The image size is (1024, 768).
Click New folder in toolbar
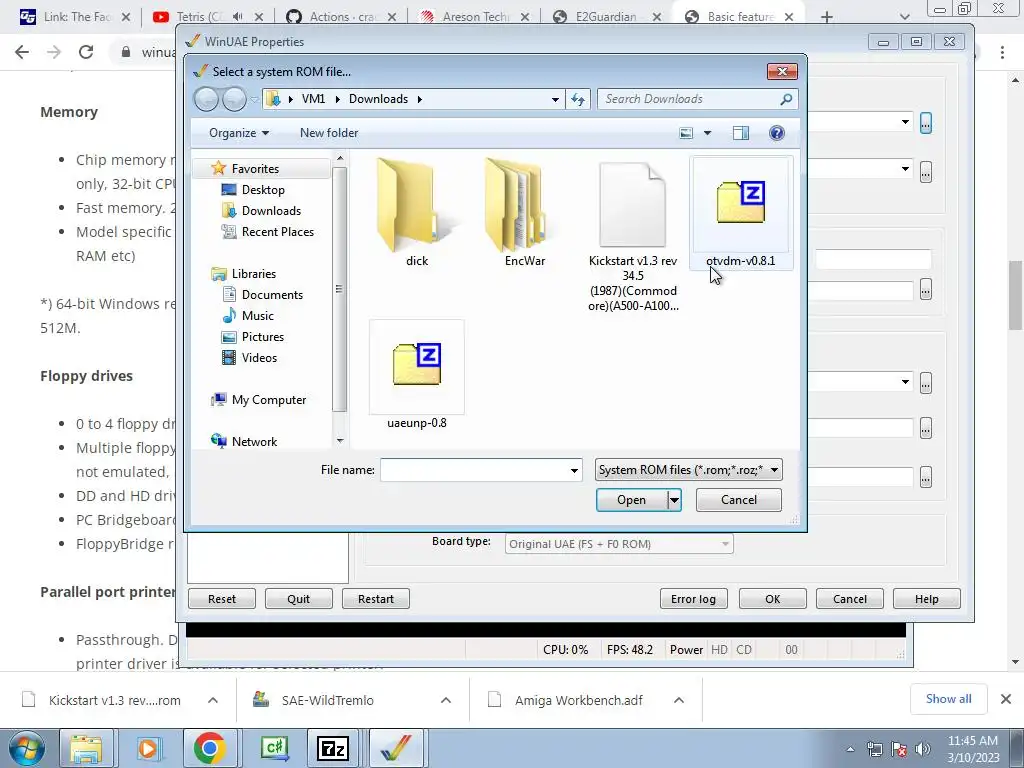coord(329,133)
